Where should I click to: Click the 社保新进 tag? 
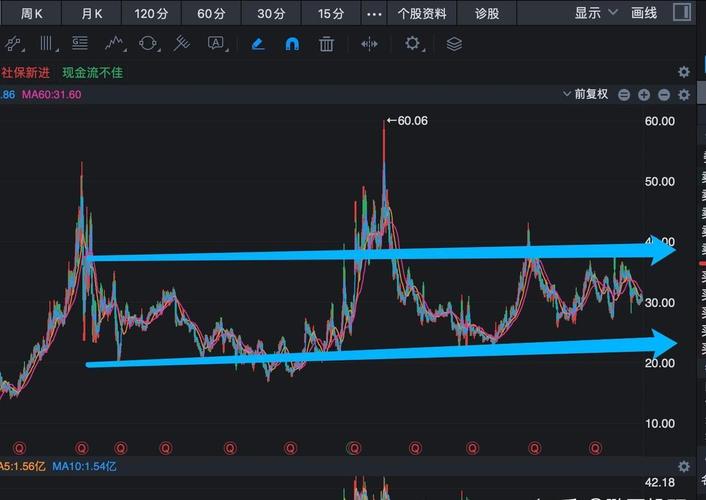click(x=25, y=73)
